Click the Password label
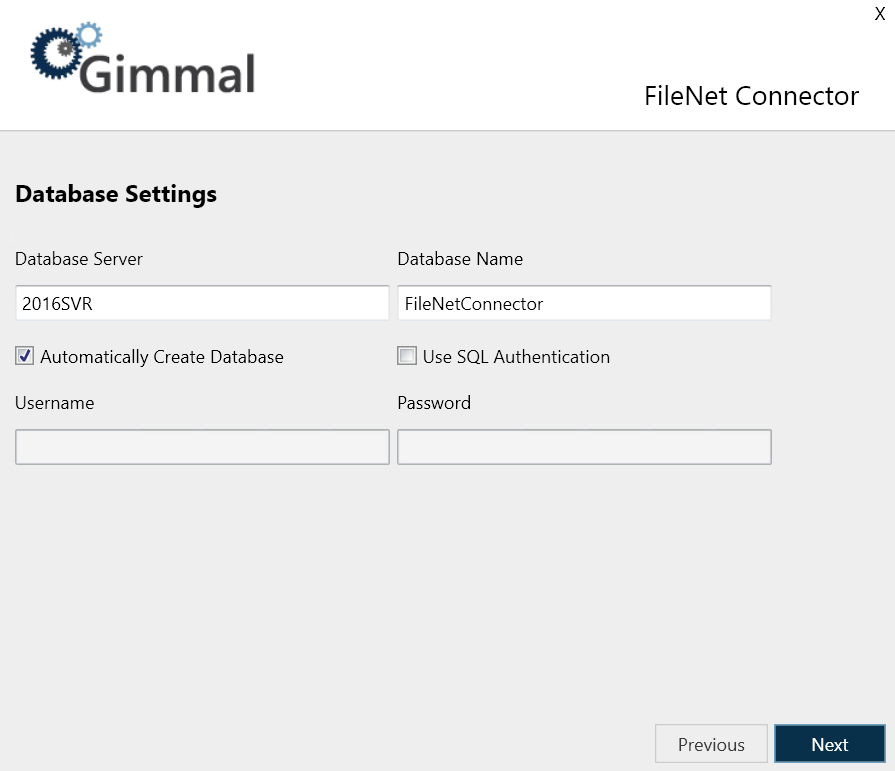The width and height of the screenshot is (895, 771). pos(434,403)
